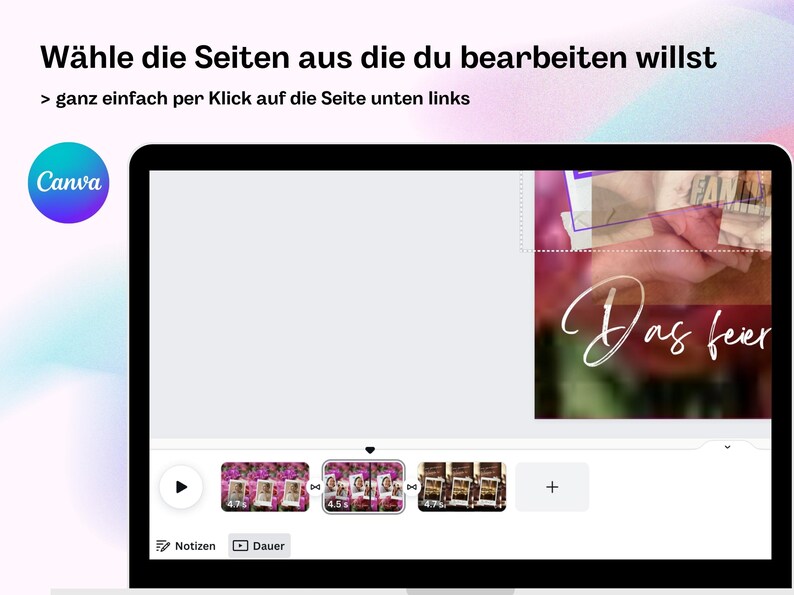
Task: Open the Notizen panel
Action: (186, 546)
